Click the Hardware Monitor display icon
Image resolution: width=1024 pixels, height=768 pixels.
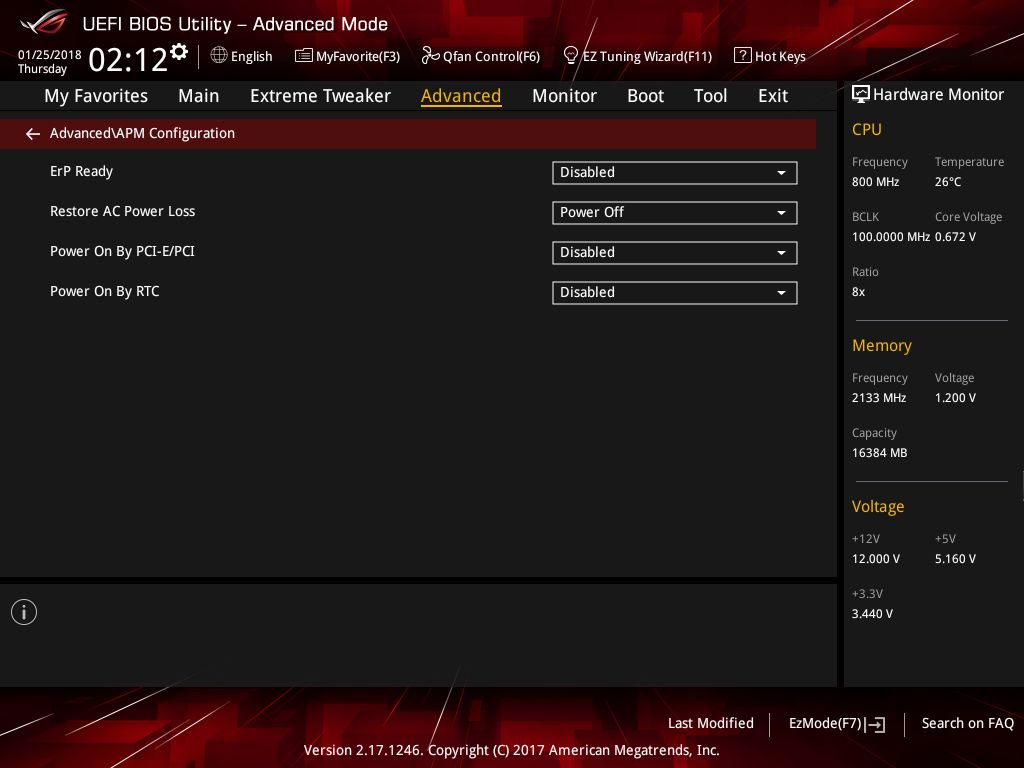pyautogui.click(x=861, y=95)
